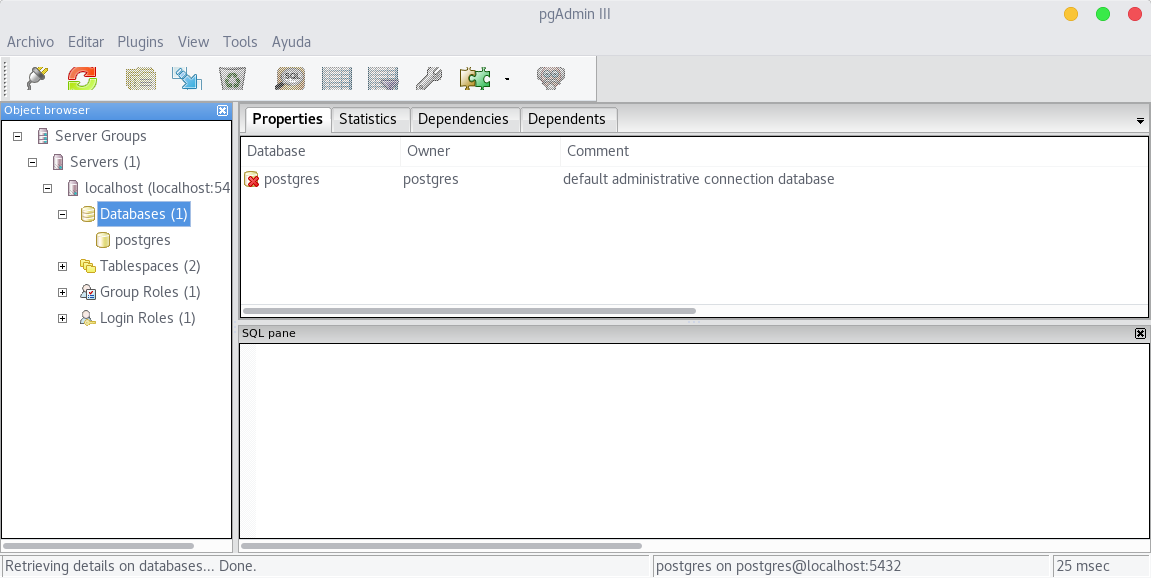Screen dimensions: 1151x578
Task: Open the maintenance wrench tool
Action: (428, 77)
